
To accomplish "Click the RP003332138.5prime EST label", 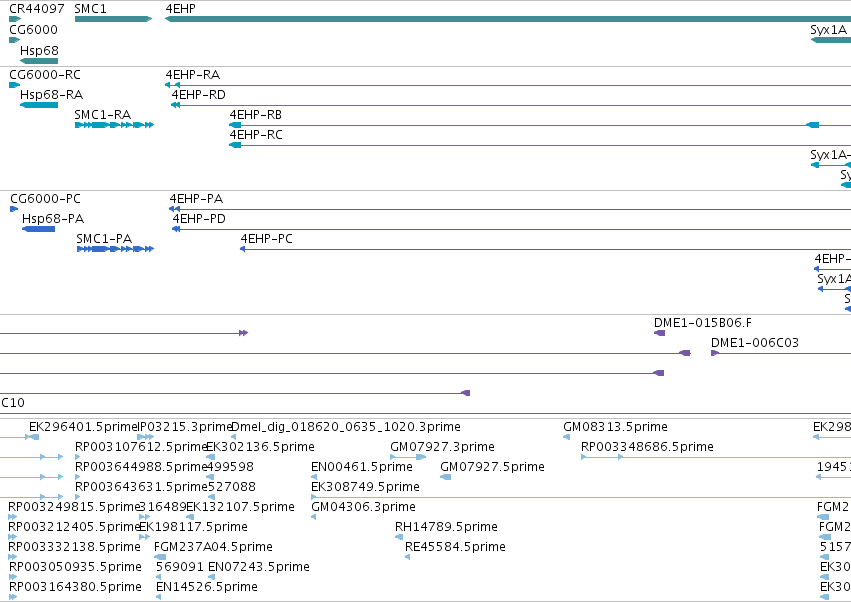I will coord(74,547).
